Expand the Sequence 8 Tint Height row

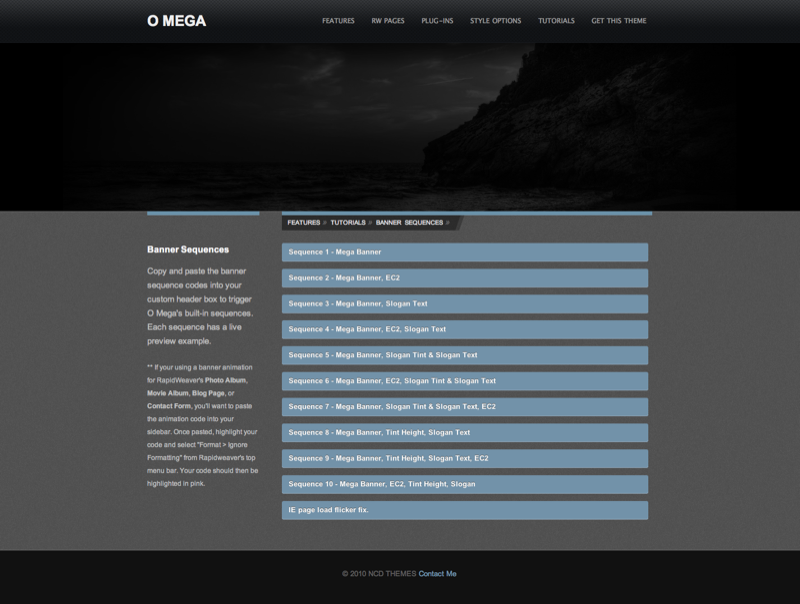click(464, 433)
